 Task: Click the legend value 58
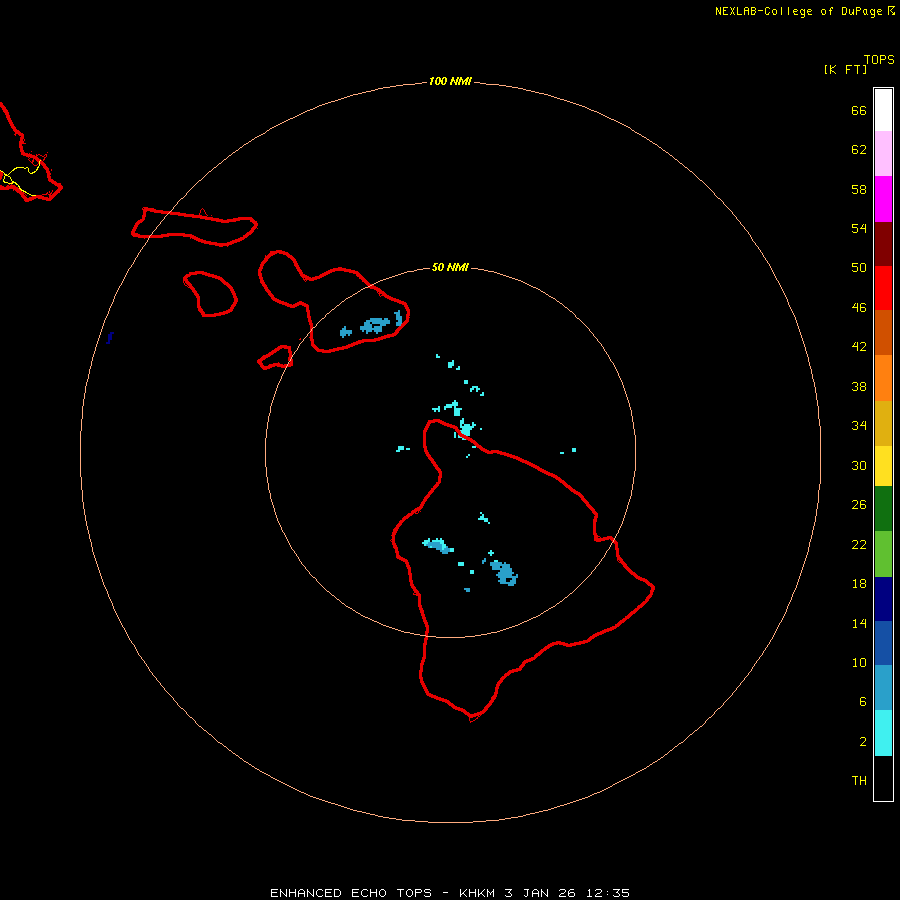859,189
